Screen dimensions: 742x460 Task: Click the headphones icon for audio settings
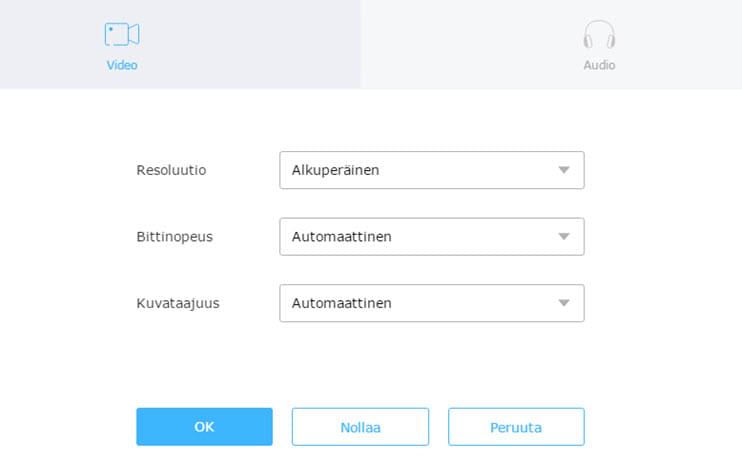(599, 35)
